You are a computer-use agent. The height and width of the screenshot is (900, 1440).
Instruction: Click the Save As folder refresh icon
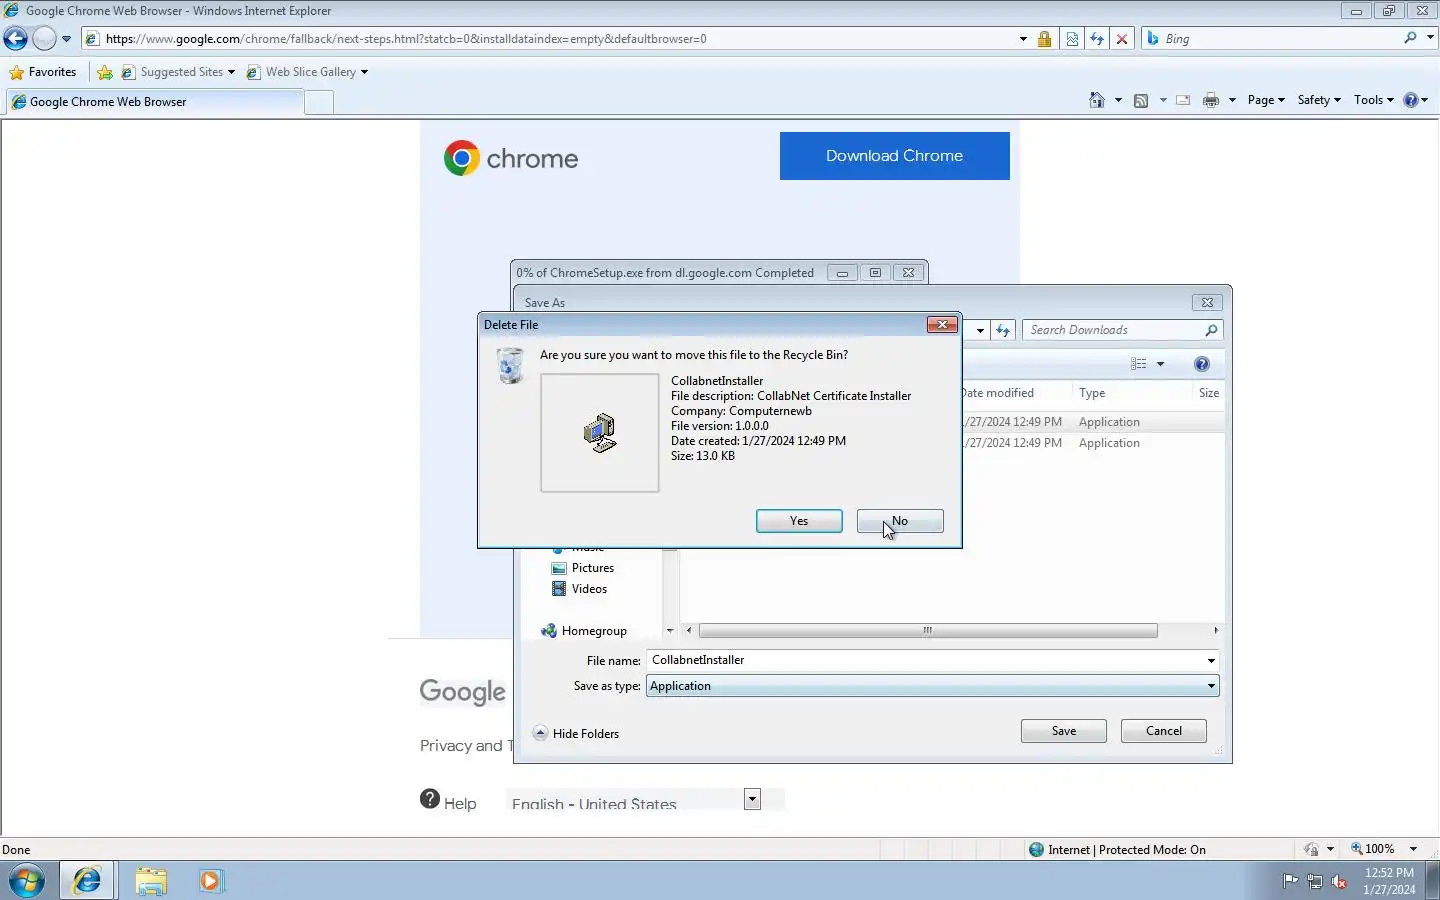coord(1003,330)
